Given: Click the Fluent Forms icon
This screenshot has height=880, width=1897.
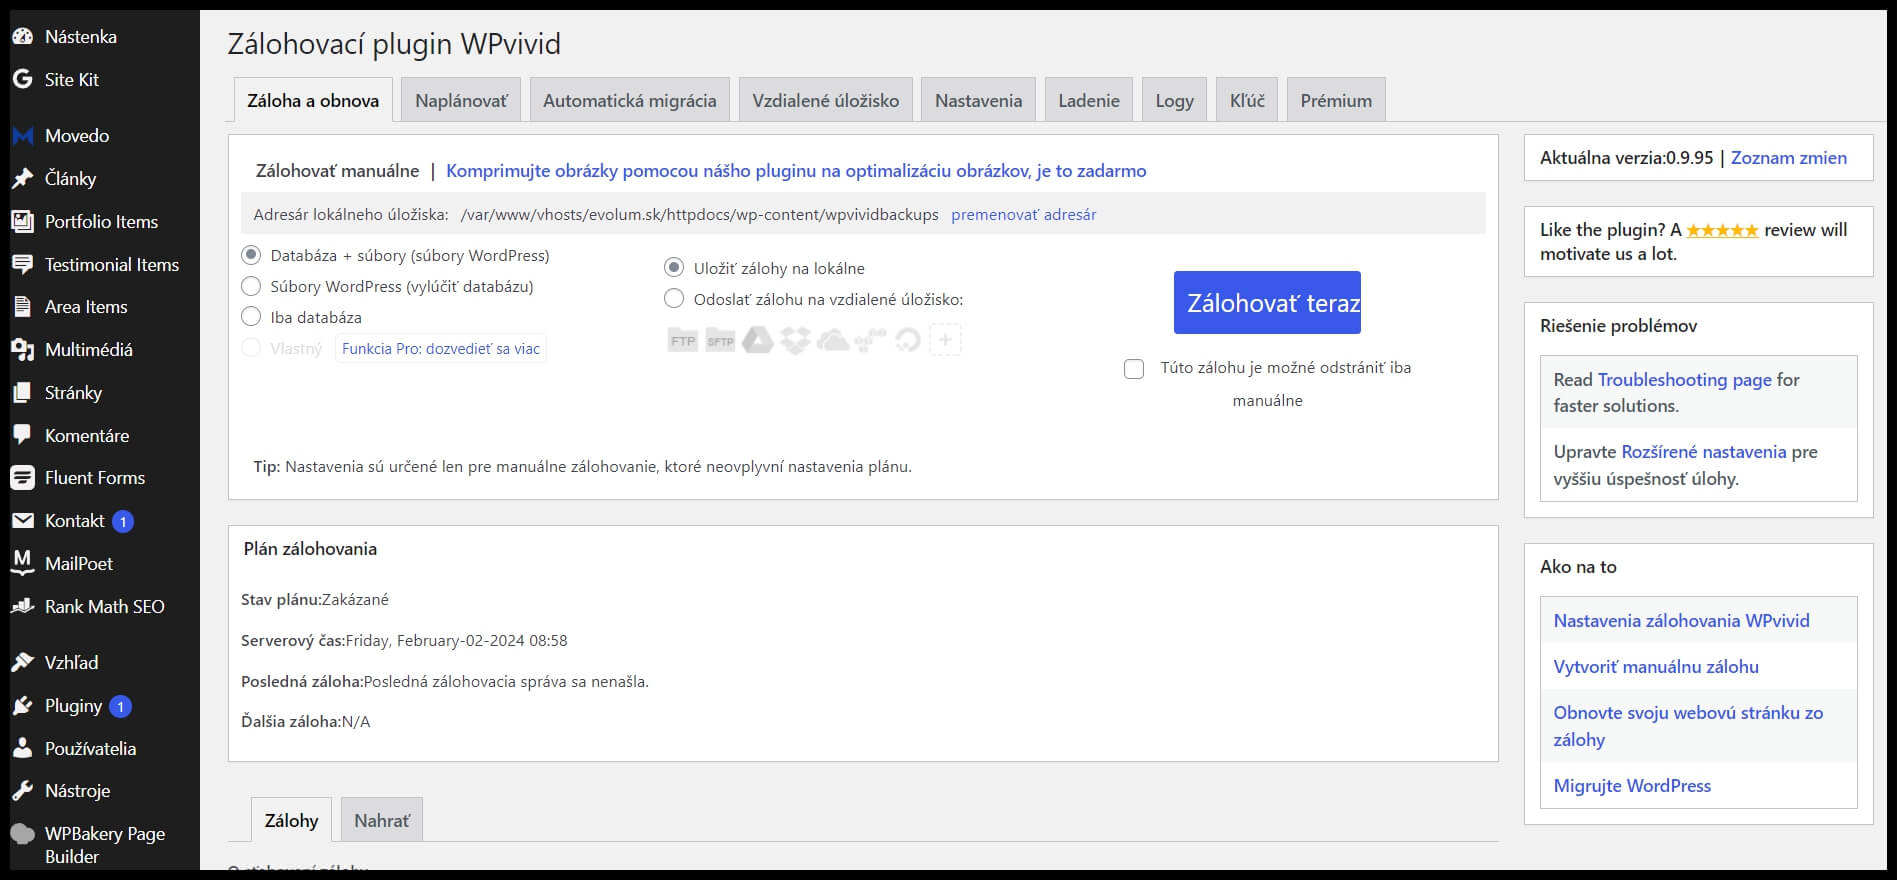Looking at the screenshot, I should click(x=22, y=478).
